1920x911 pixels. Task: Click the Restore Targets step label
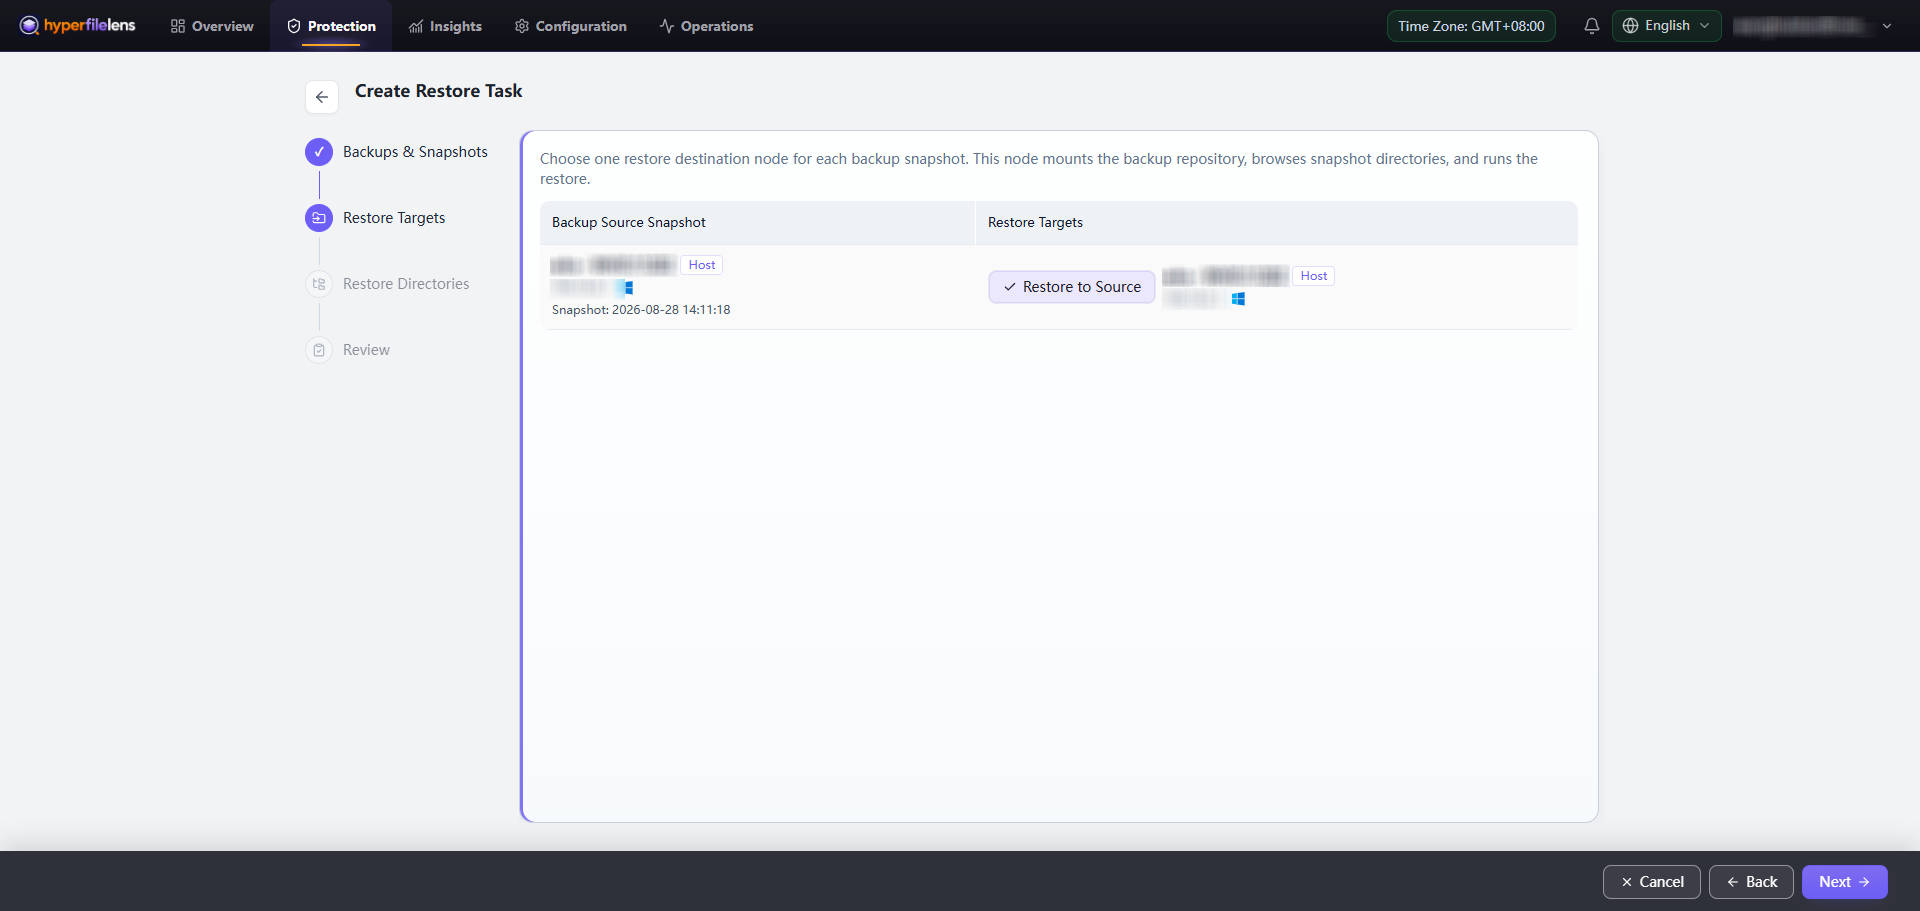pyautogui.click(x=394, y=218)
